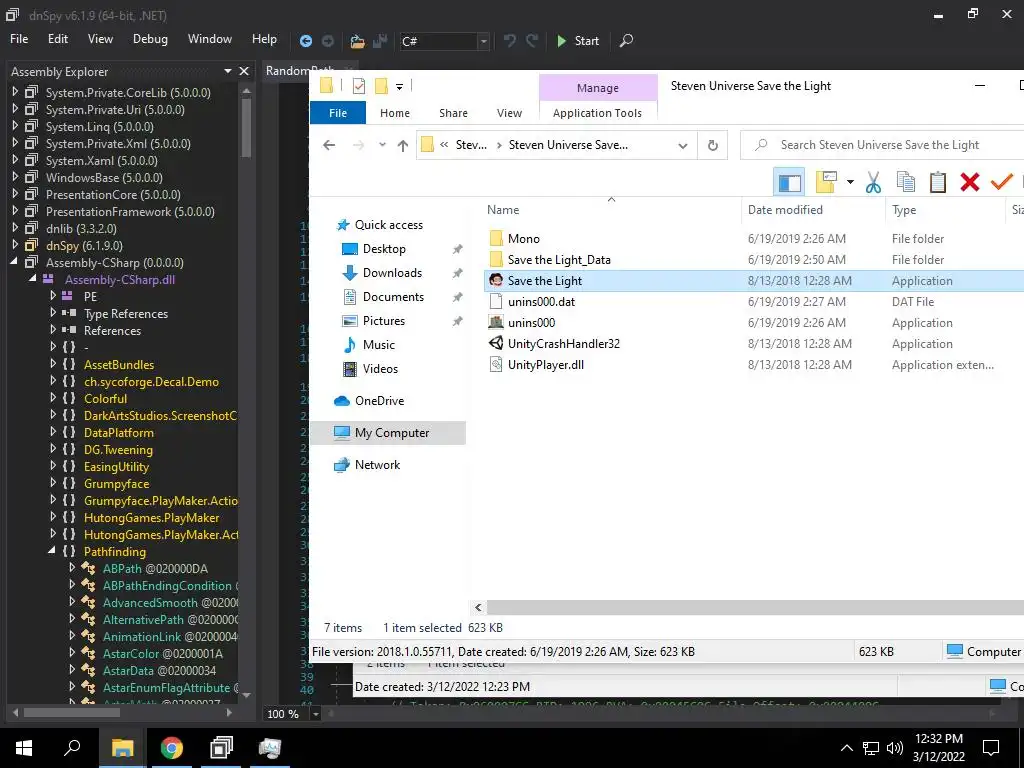Screen dimensions: 1024x768
Task: Expand the Type References node
Action: coord(53,313)
